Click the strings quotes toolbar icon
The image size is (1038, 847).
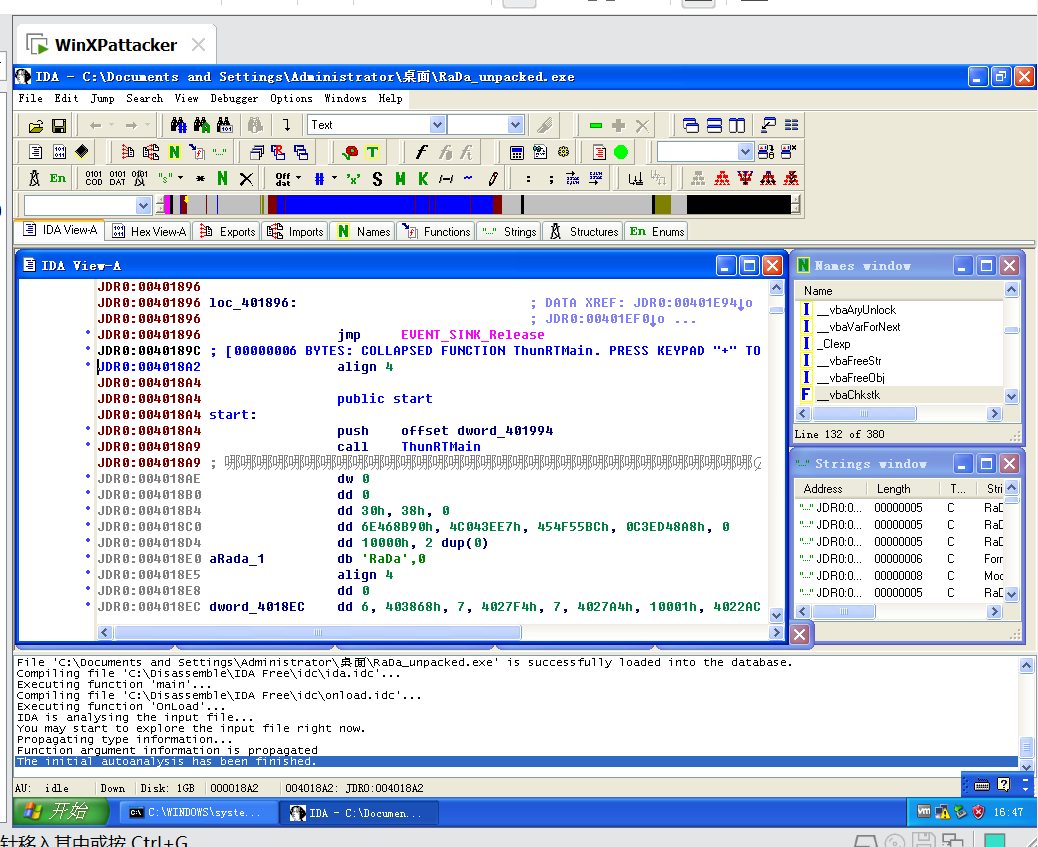point(219,152)
